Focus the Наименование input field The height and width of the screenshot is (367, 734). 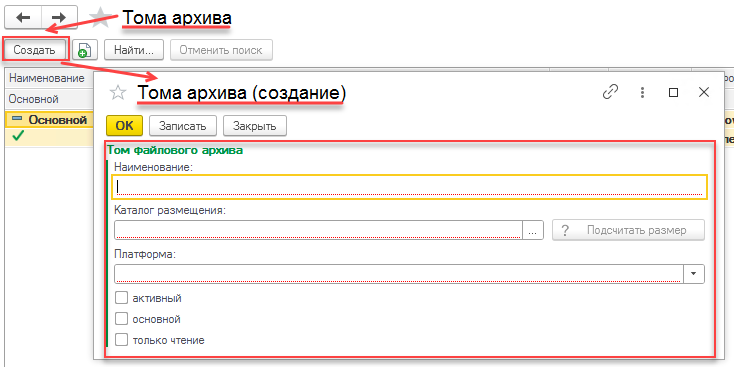[410, 187]
